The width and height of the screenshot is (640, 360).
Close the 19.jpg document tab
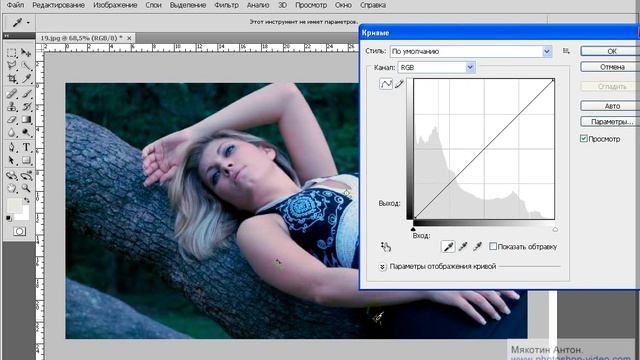coord(129,38)
